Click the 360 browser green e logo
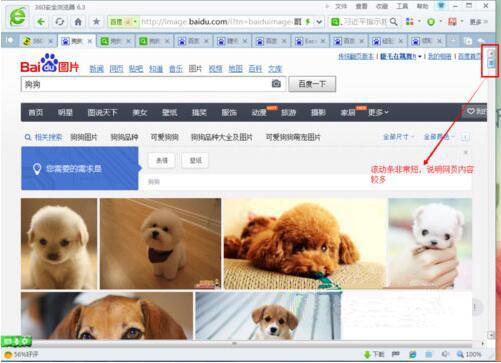 click(17, 16)
